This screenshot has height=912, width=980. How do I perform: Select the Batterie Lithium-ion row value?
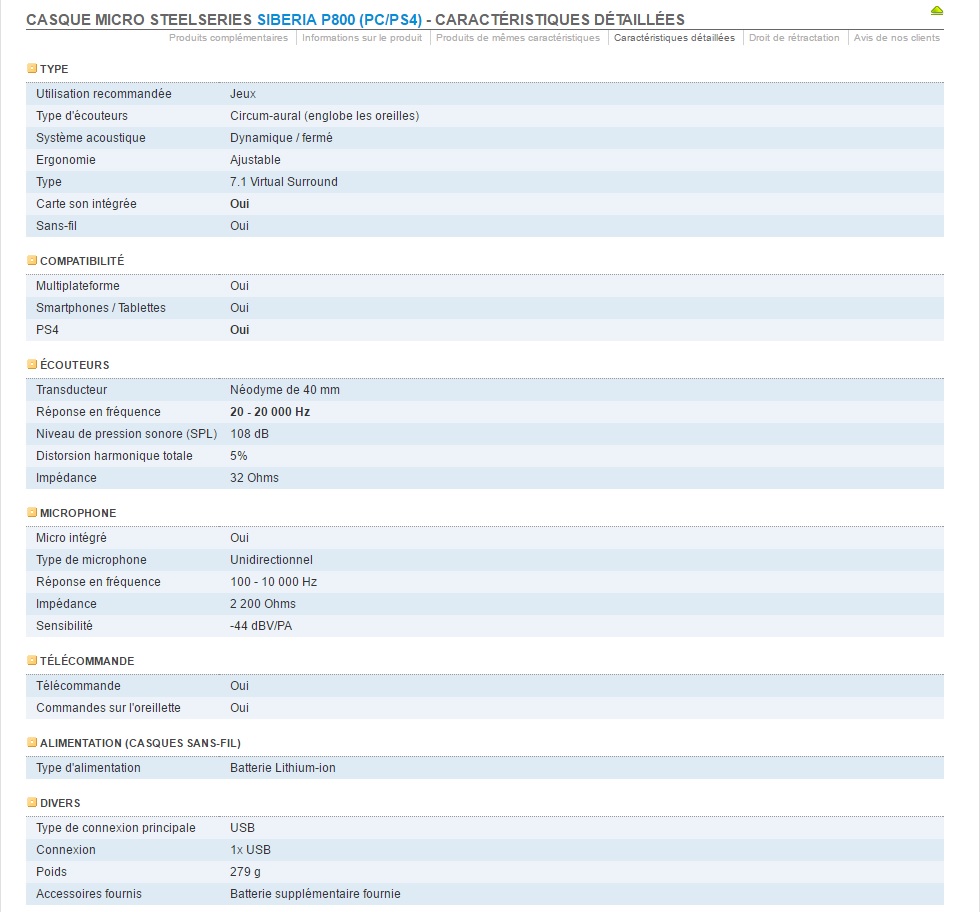pyautogui.click(x=283, y=768)
